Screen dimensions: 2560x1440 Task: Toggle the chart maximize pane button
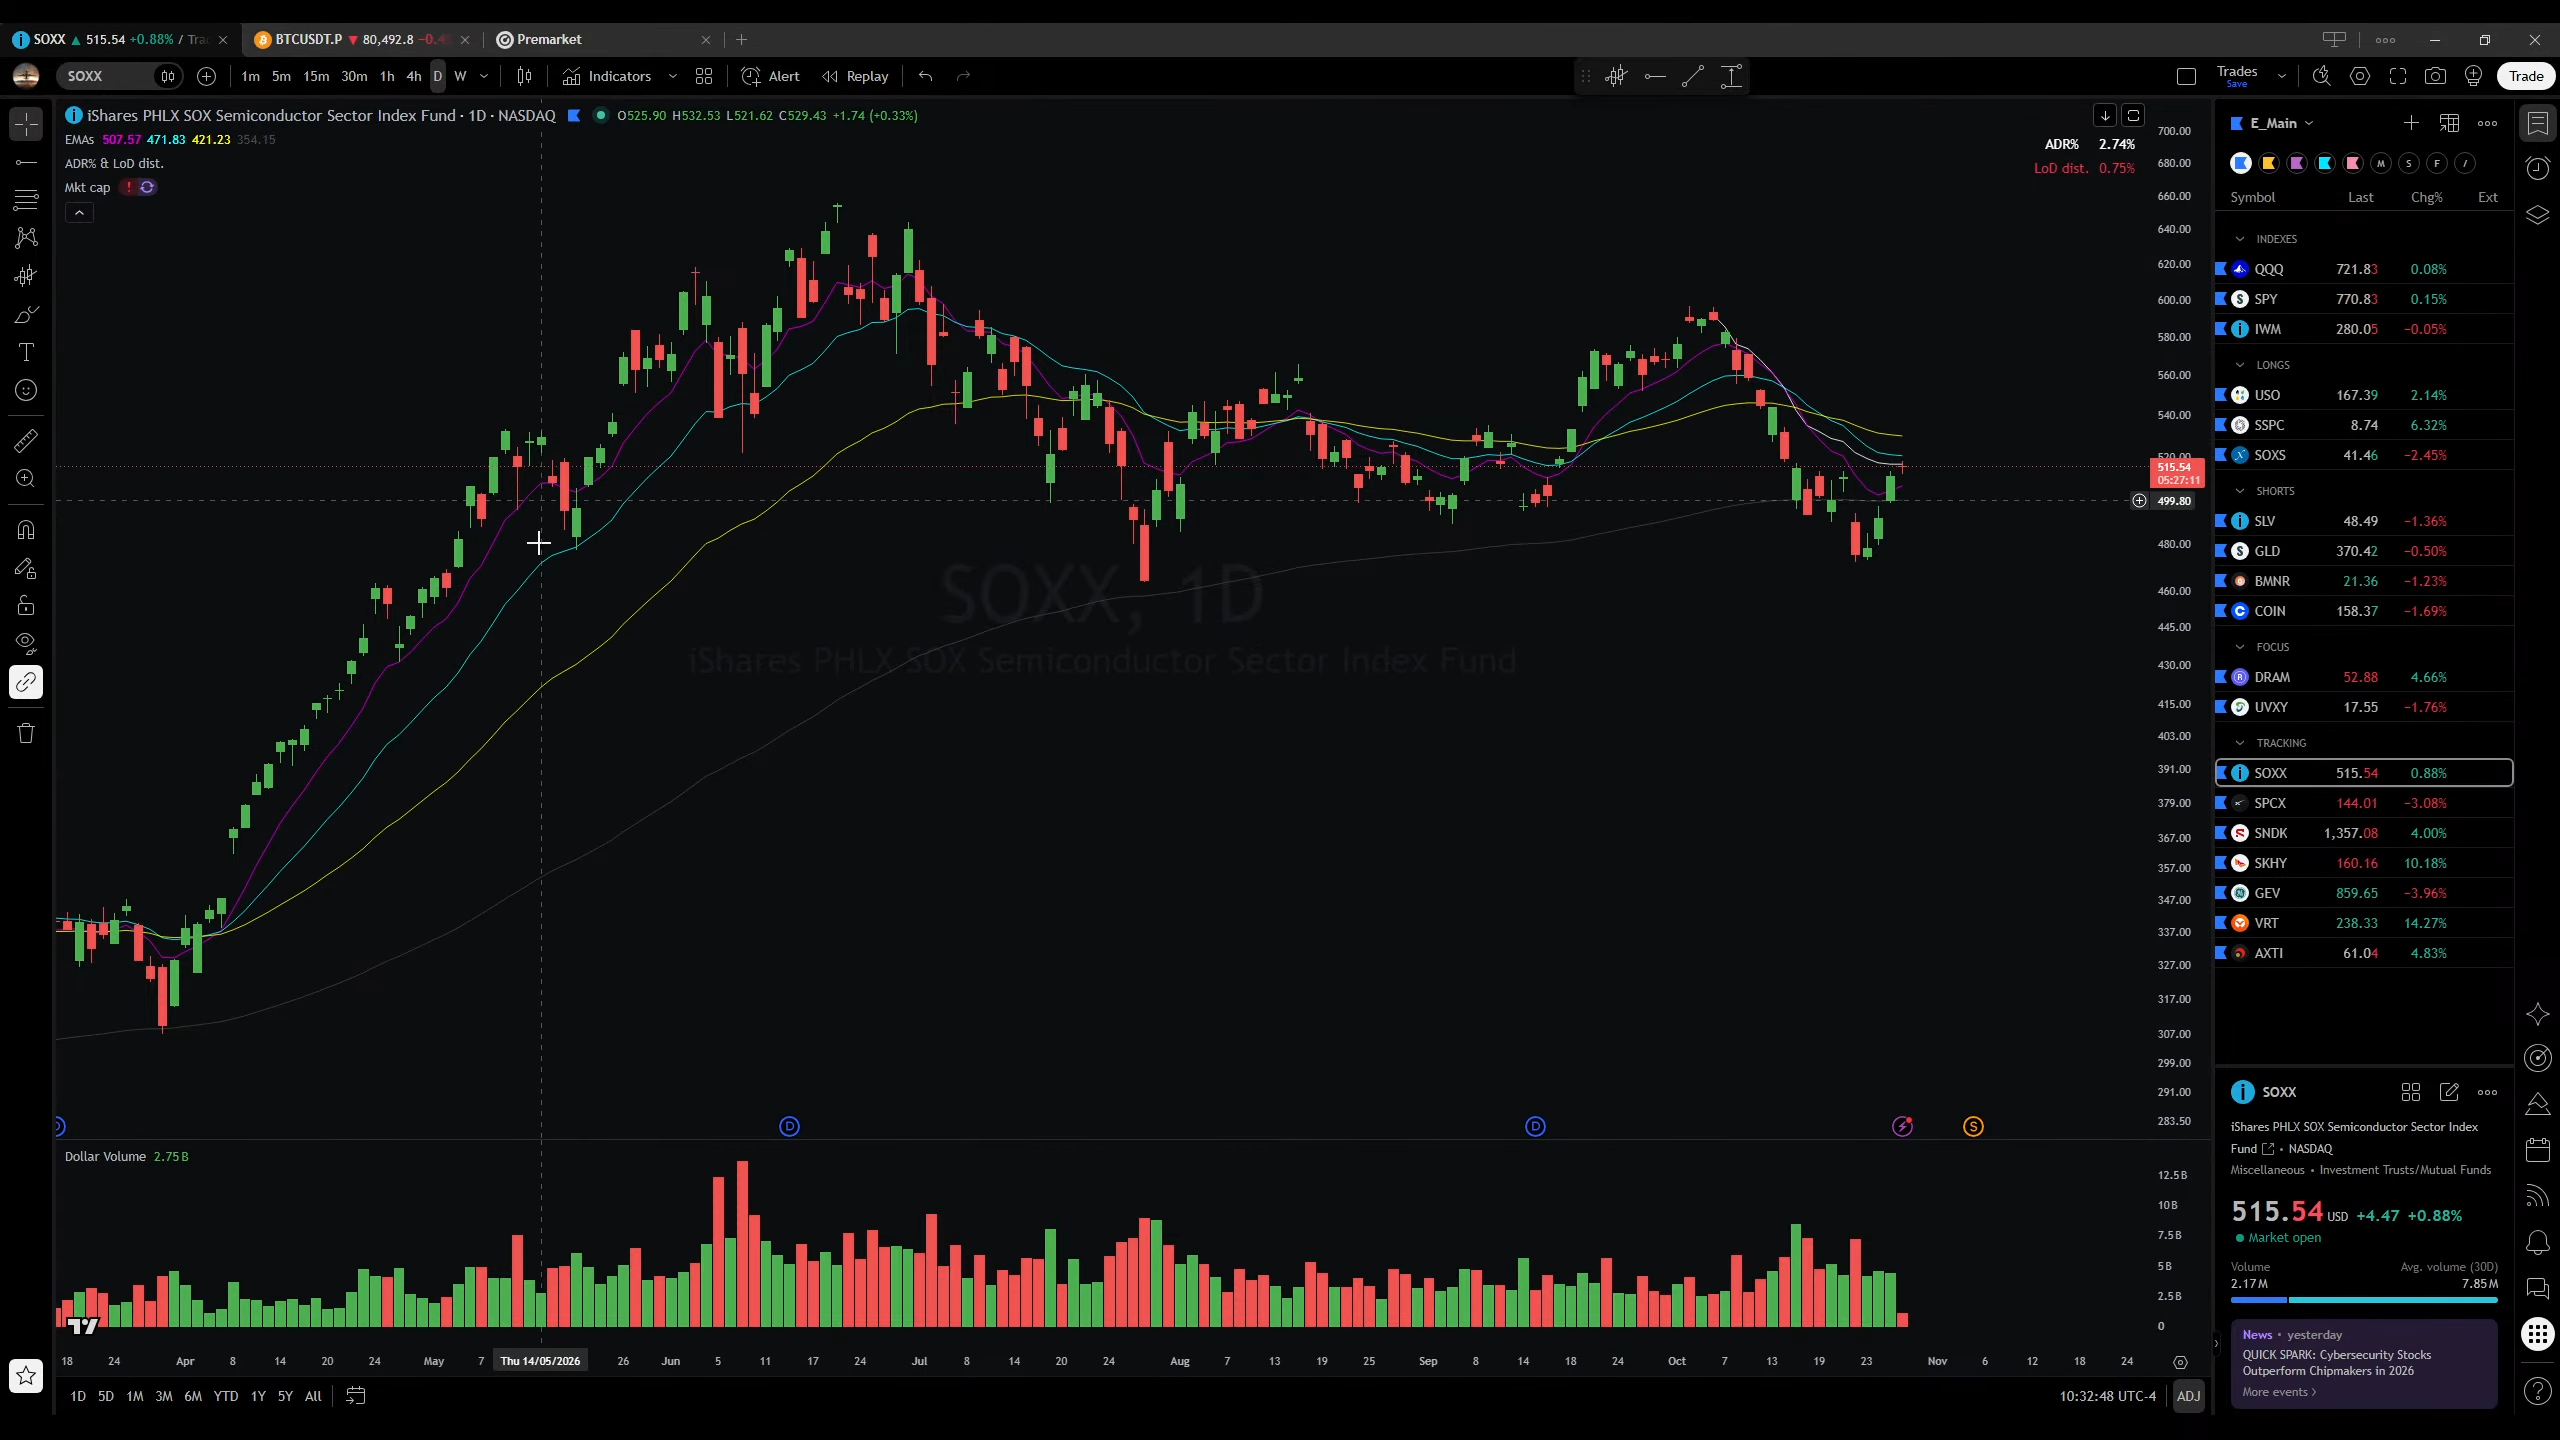(2133, 116)
